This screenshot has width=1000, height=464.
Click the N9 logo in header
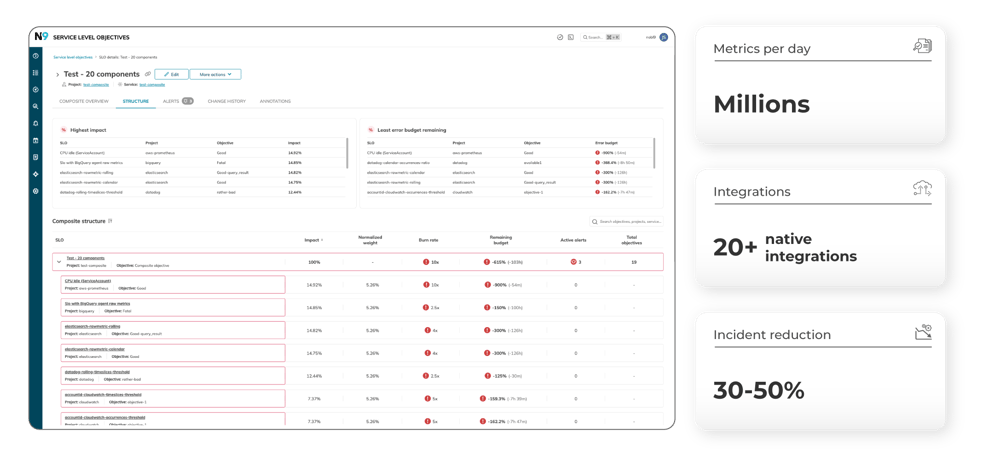coord(40,37)
